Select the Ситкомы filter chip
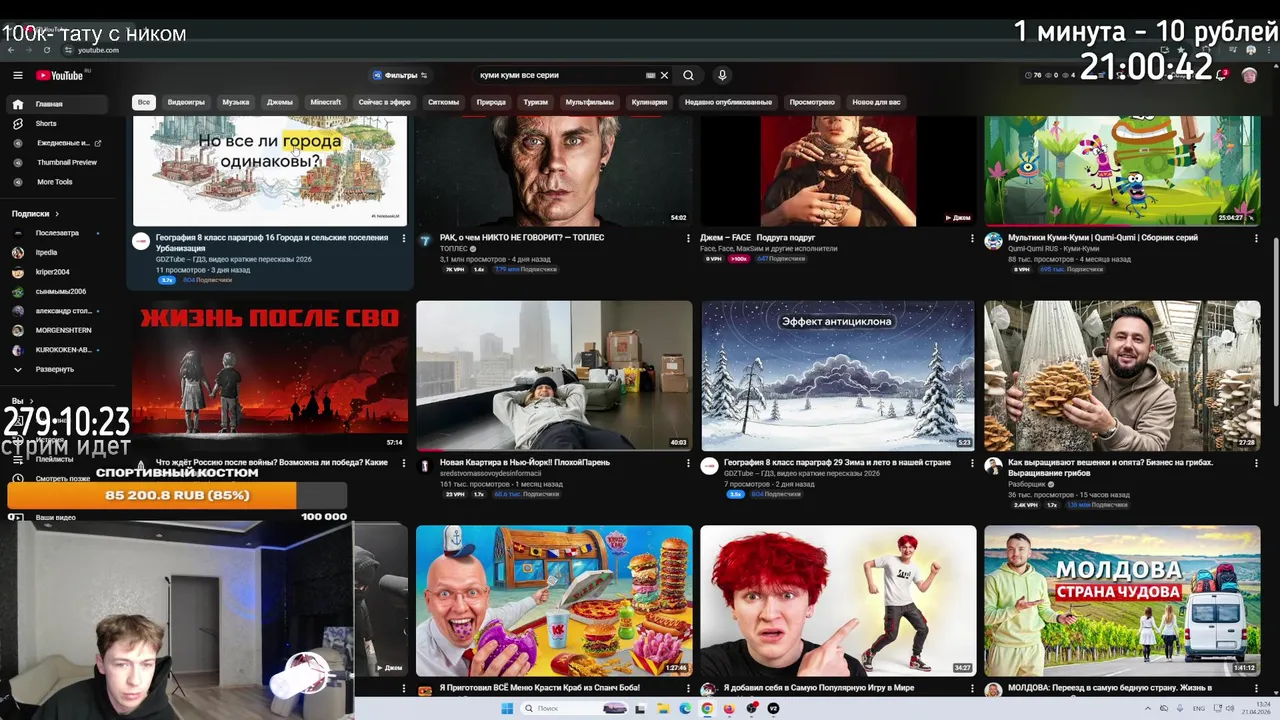1280x720 pixels. point(443,102)
